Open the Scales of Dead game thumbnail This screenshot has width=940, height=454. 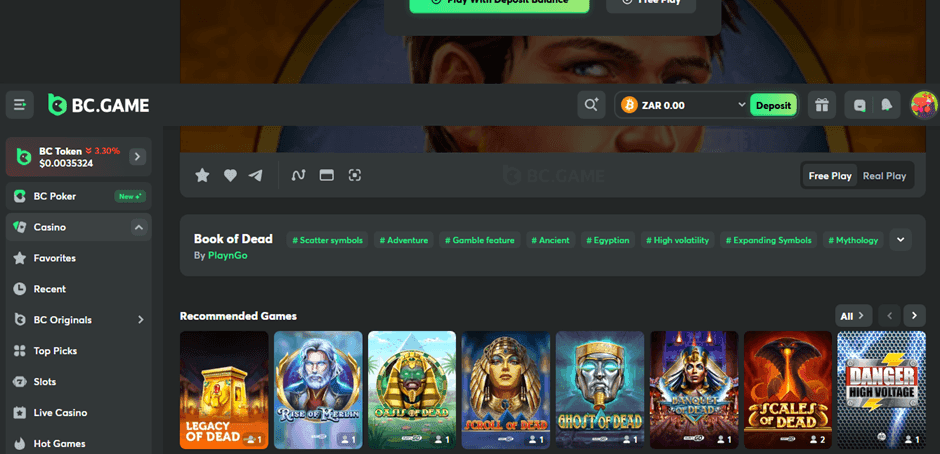[787, 389]
